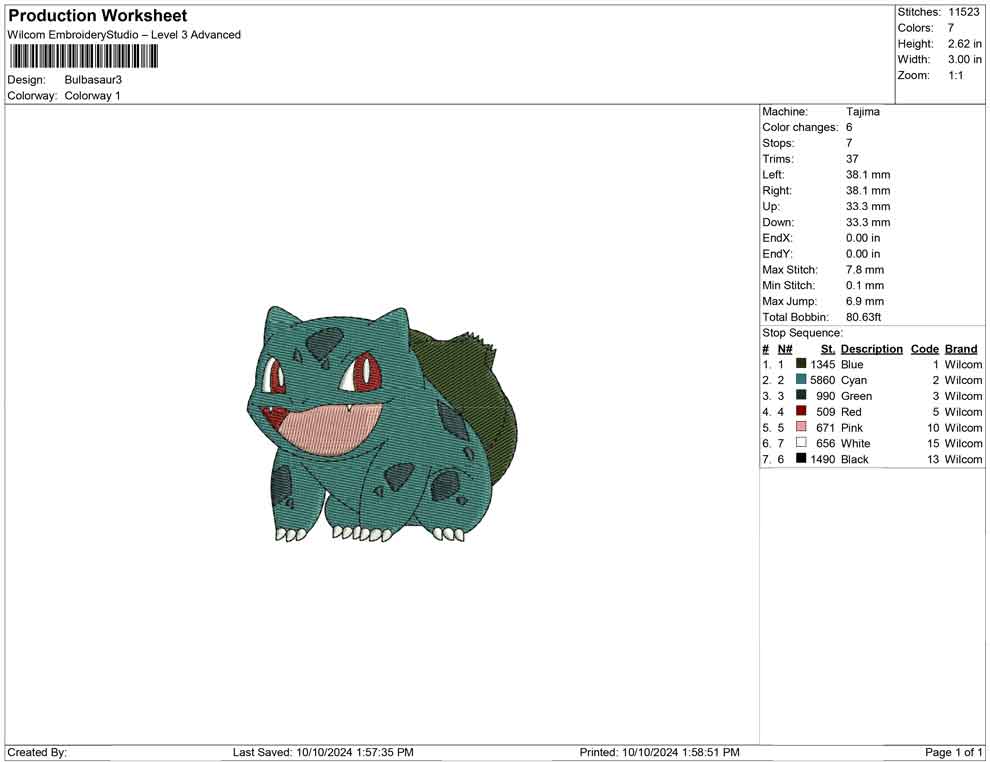Click the 'Page 1 of 1' footer text
The width and height of the screenshot is (990, 762).
pos(954,752)
